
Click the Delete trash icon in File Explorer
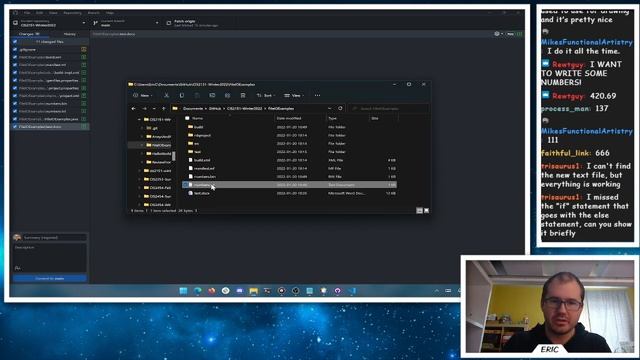[243, 95]
